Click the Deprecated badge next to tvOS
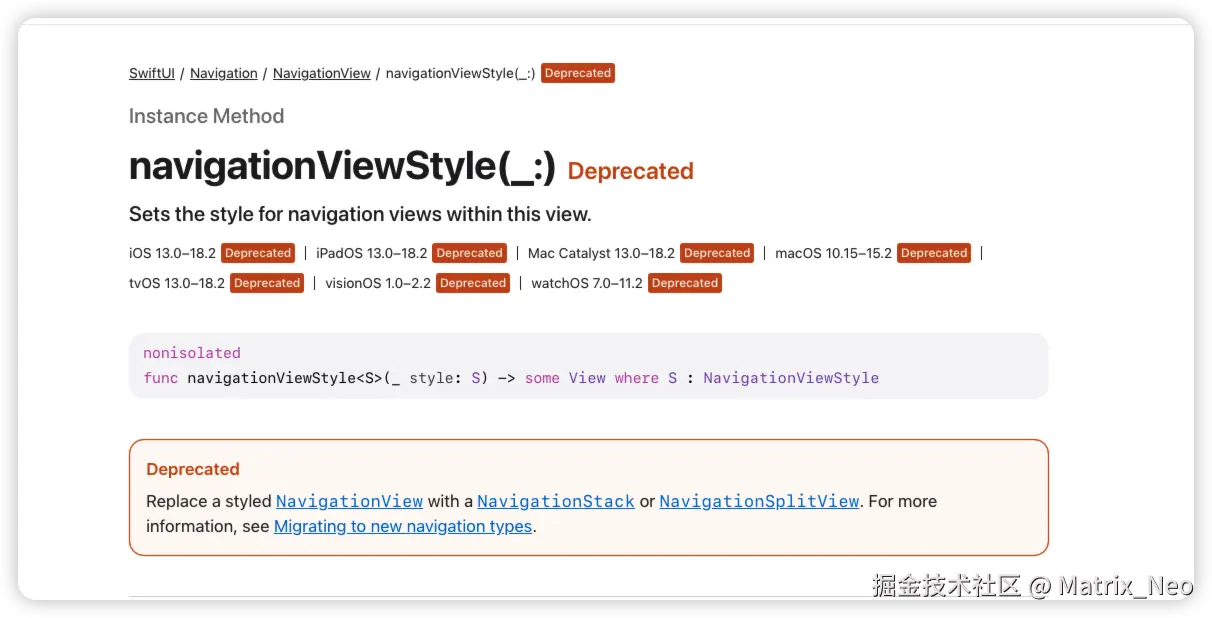Image resolution: width=1212 pixels, height=618 pixels. point(267,283)
